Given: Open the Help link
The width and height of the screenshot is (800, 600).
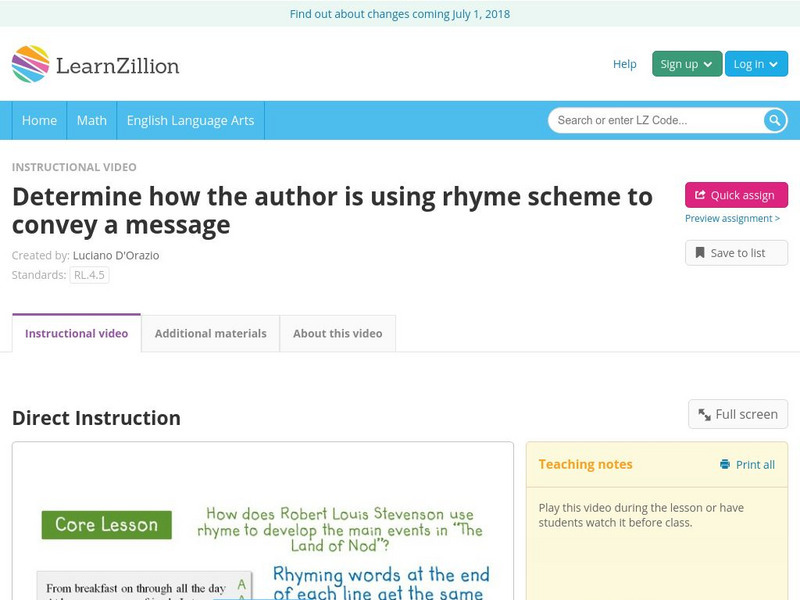Looking at the screenshot, I should tap(624, 64).
